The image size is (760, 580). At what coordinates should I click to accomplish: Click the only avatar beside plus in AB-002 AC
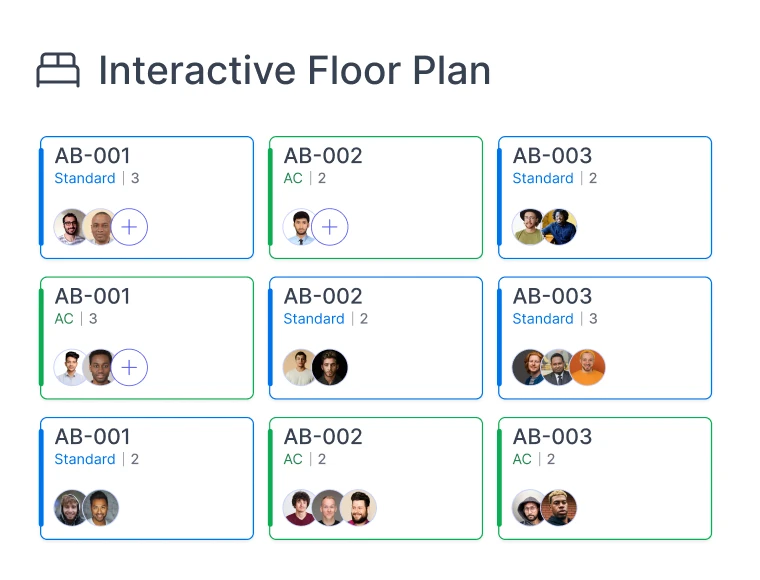tap(300, 227)
